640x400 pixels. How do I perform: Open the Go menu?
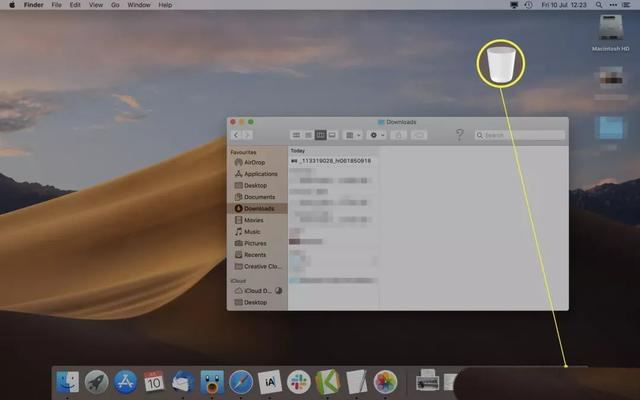115,5
